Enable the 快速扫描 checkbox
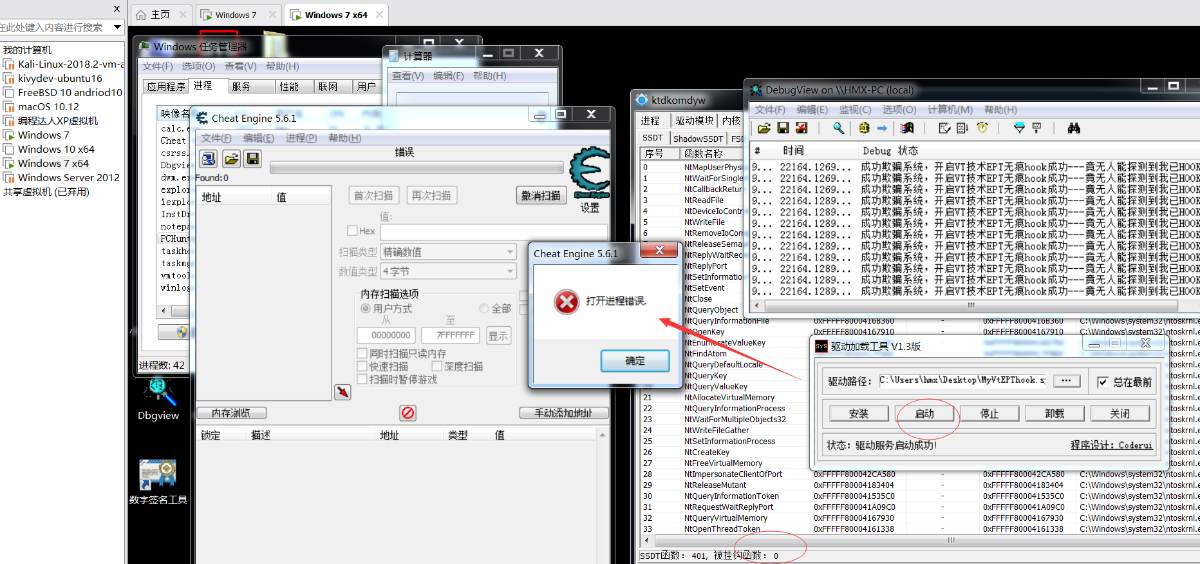This screenshot has height=564, width=1200. click(363, 366)
